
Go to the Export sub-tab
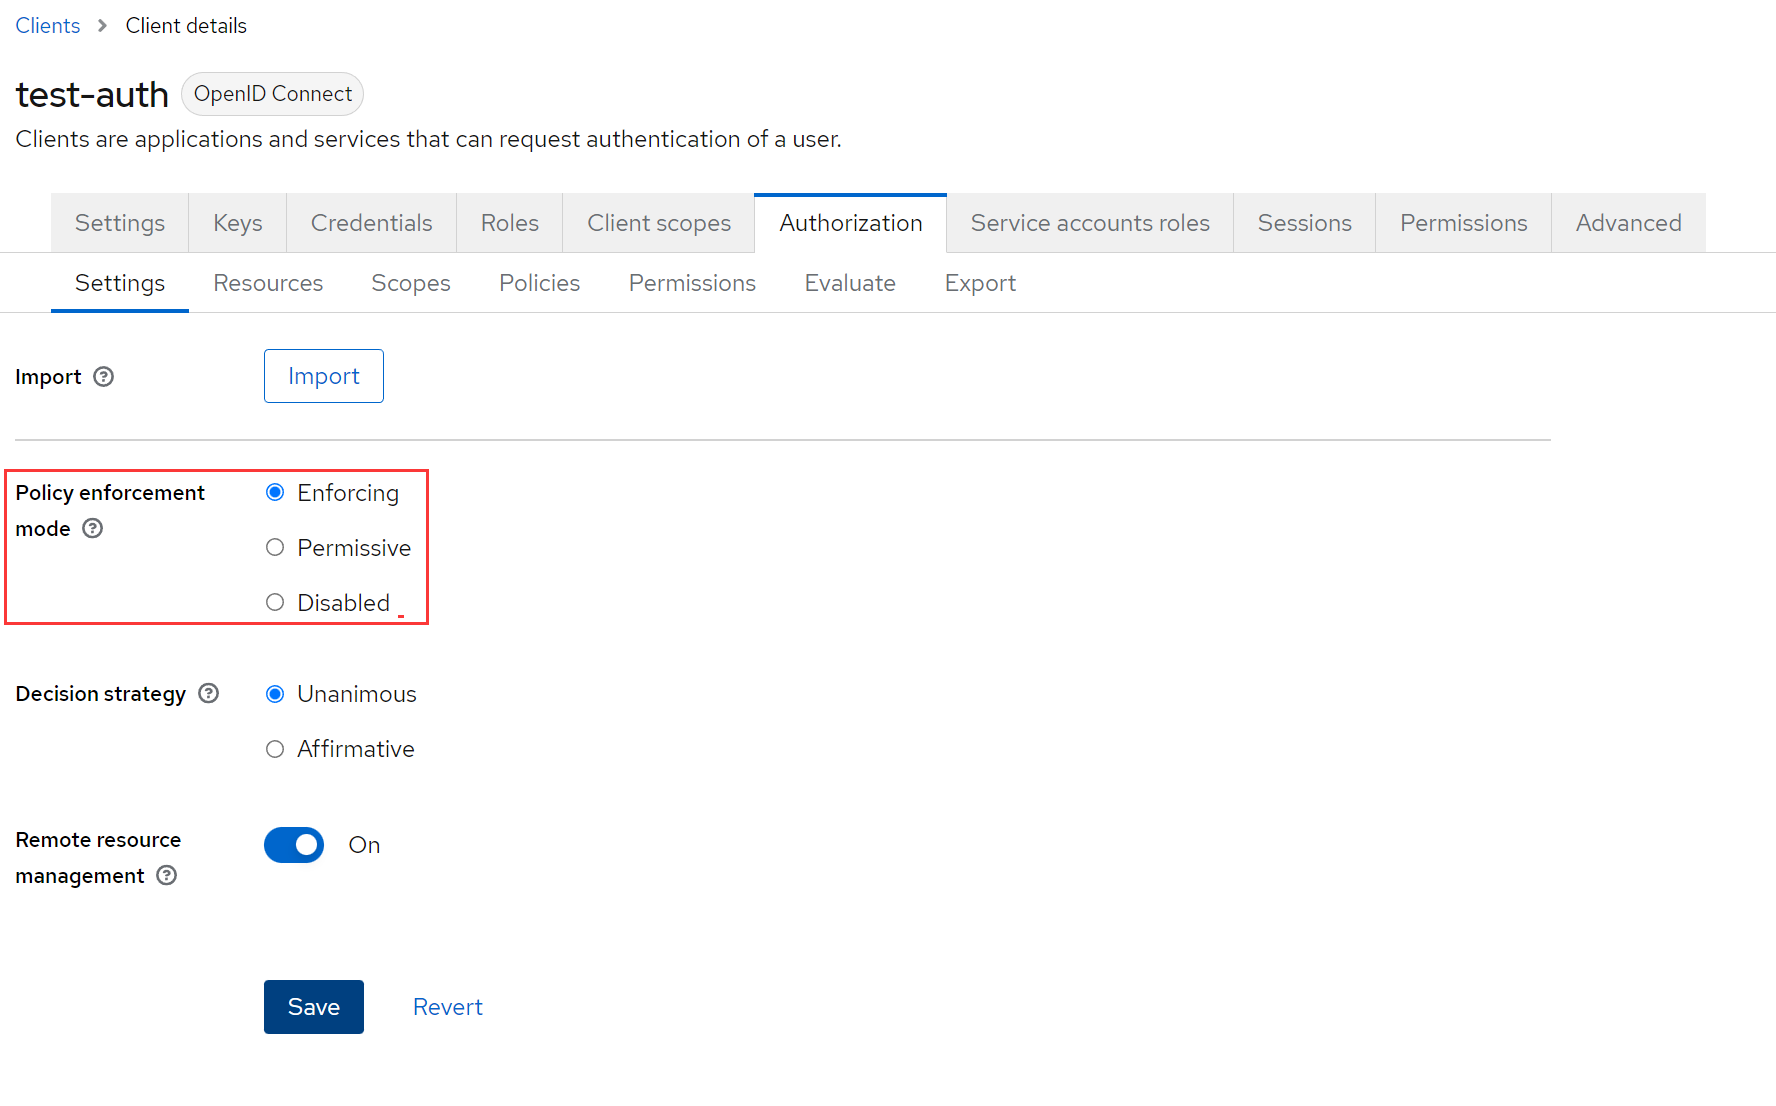click(980, 283)
